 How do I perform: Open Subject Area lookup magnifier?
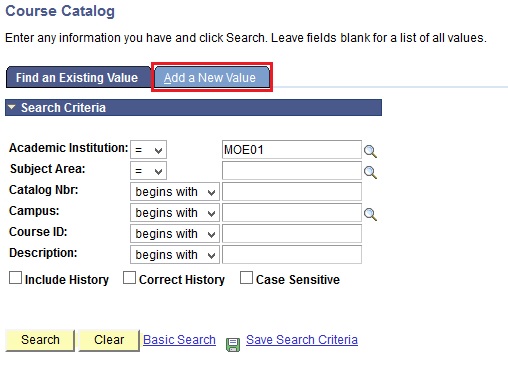tap(370, 172)
